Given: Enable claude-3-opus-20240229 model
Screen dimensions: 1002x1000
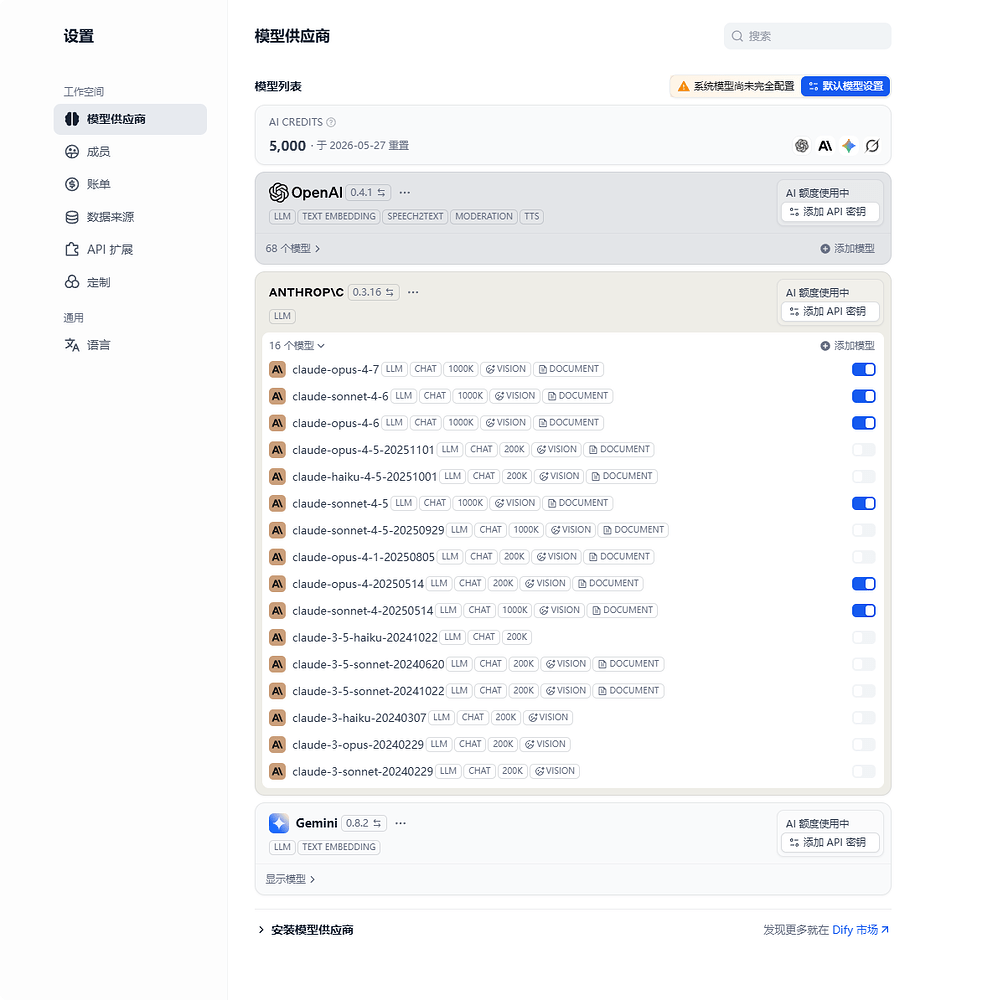Looking at the screenshot, I should click(863, 745).
